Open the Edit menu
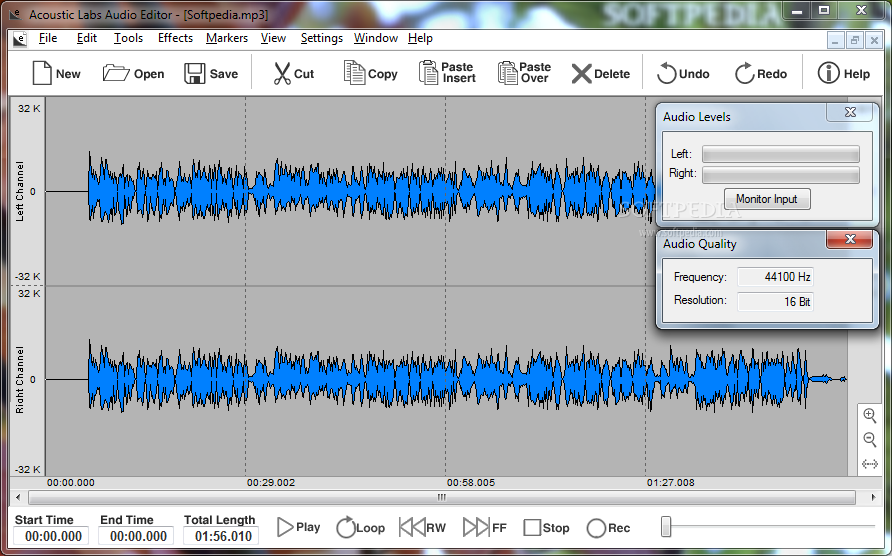This screenshot has width=892, height=556. tap(86, 38)
